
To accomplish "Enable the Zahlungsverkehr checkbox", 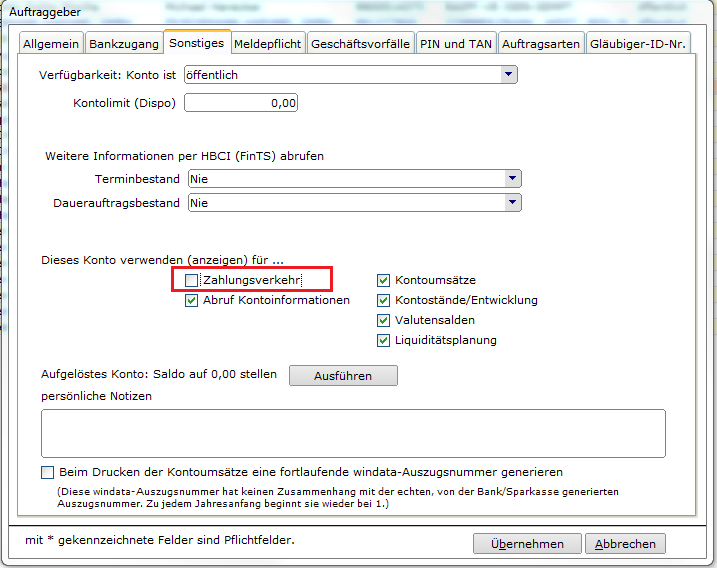I will pyautogui.click(x=191, y=280).
